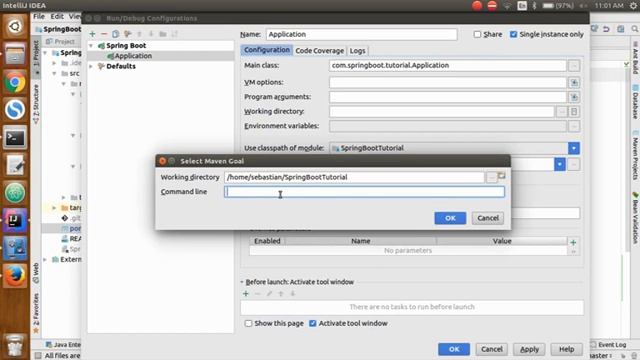This screenshot has height=360, width=640.
Task: Open the File menu
Action: 39,16
